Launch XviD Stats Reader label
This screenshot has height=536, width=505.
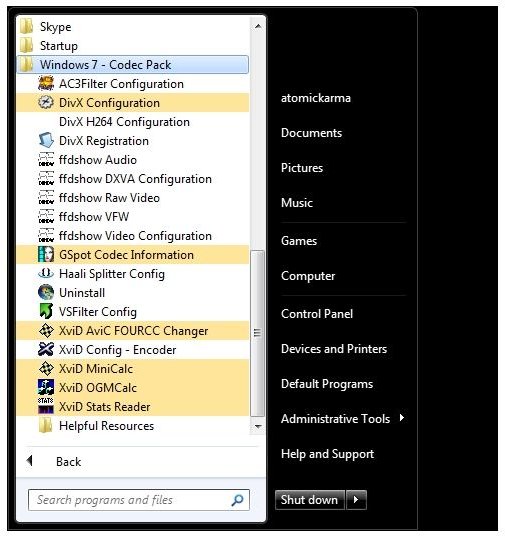(105, 407)
